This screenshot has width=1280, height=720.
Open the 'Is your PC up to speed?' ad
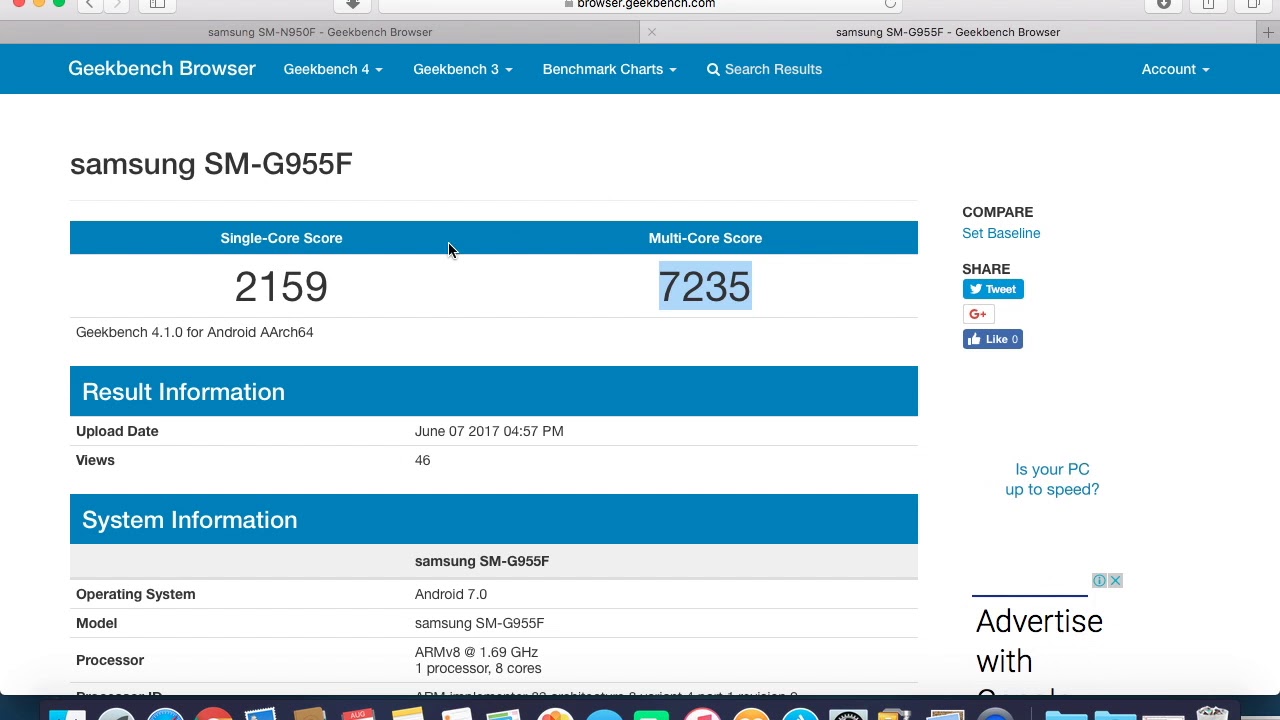click(x=1052, y=479)
